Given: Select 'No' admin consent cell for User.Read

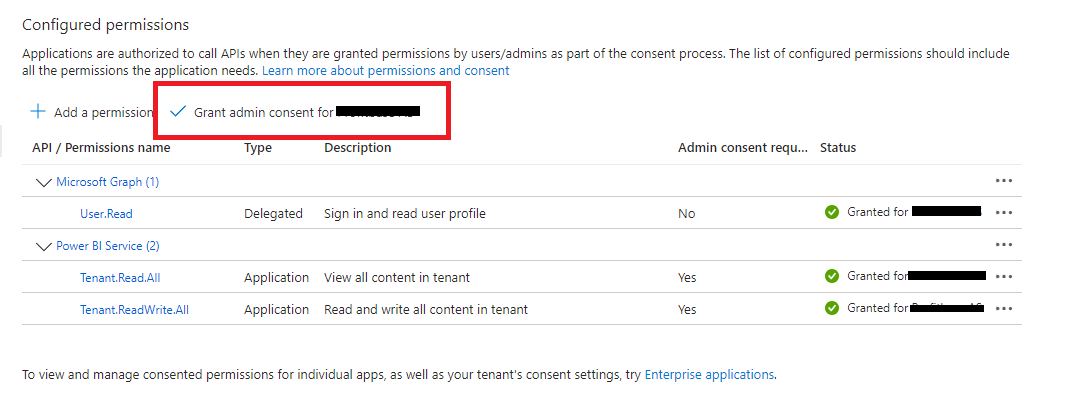Looking at the screenshot, I should point(686,214).
